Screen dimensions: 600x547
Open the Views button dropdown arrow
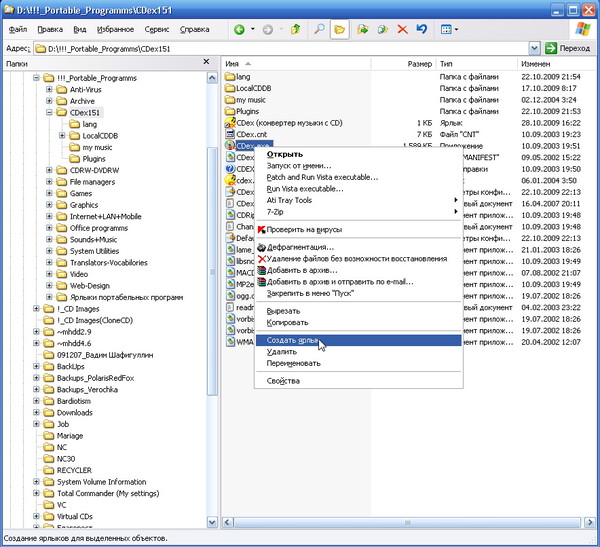pos(456,29)
